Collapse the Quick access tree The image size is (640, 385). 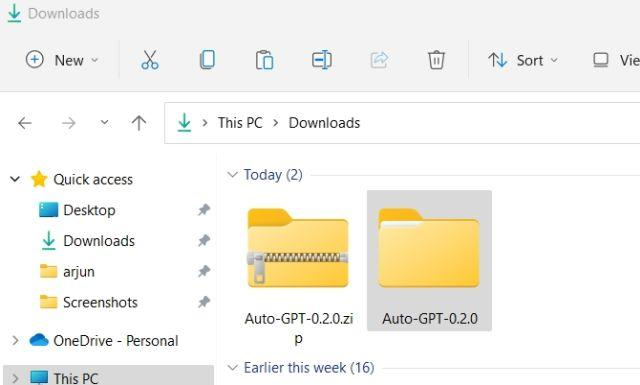coord(15,179)
